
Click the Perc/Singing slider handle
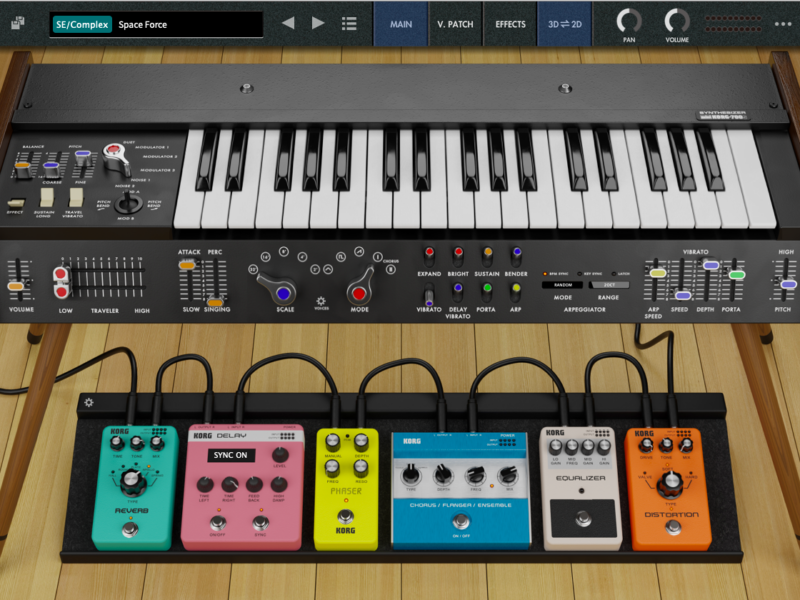click(216, 302)
